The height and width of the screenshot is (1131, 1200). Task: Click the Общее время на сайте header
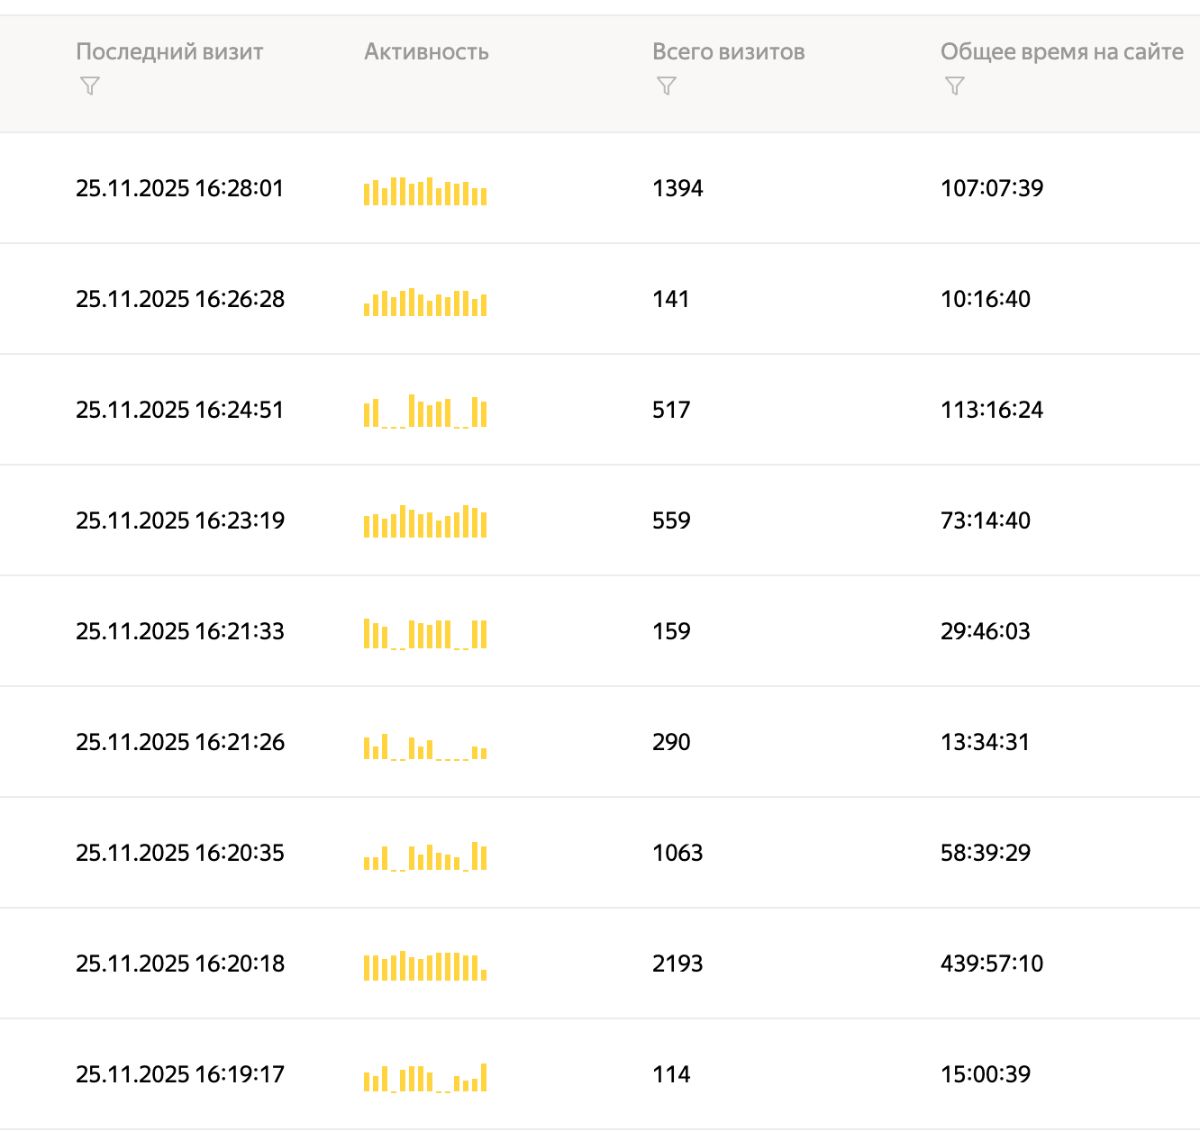(x=1061, y=52)
